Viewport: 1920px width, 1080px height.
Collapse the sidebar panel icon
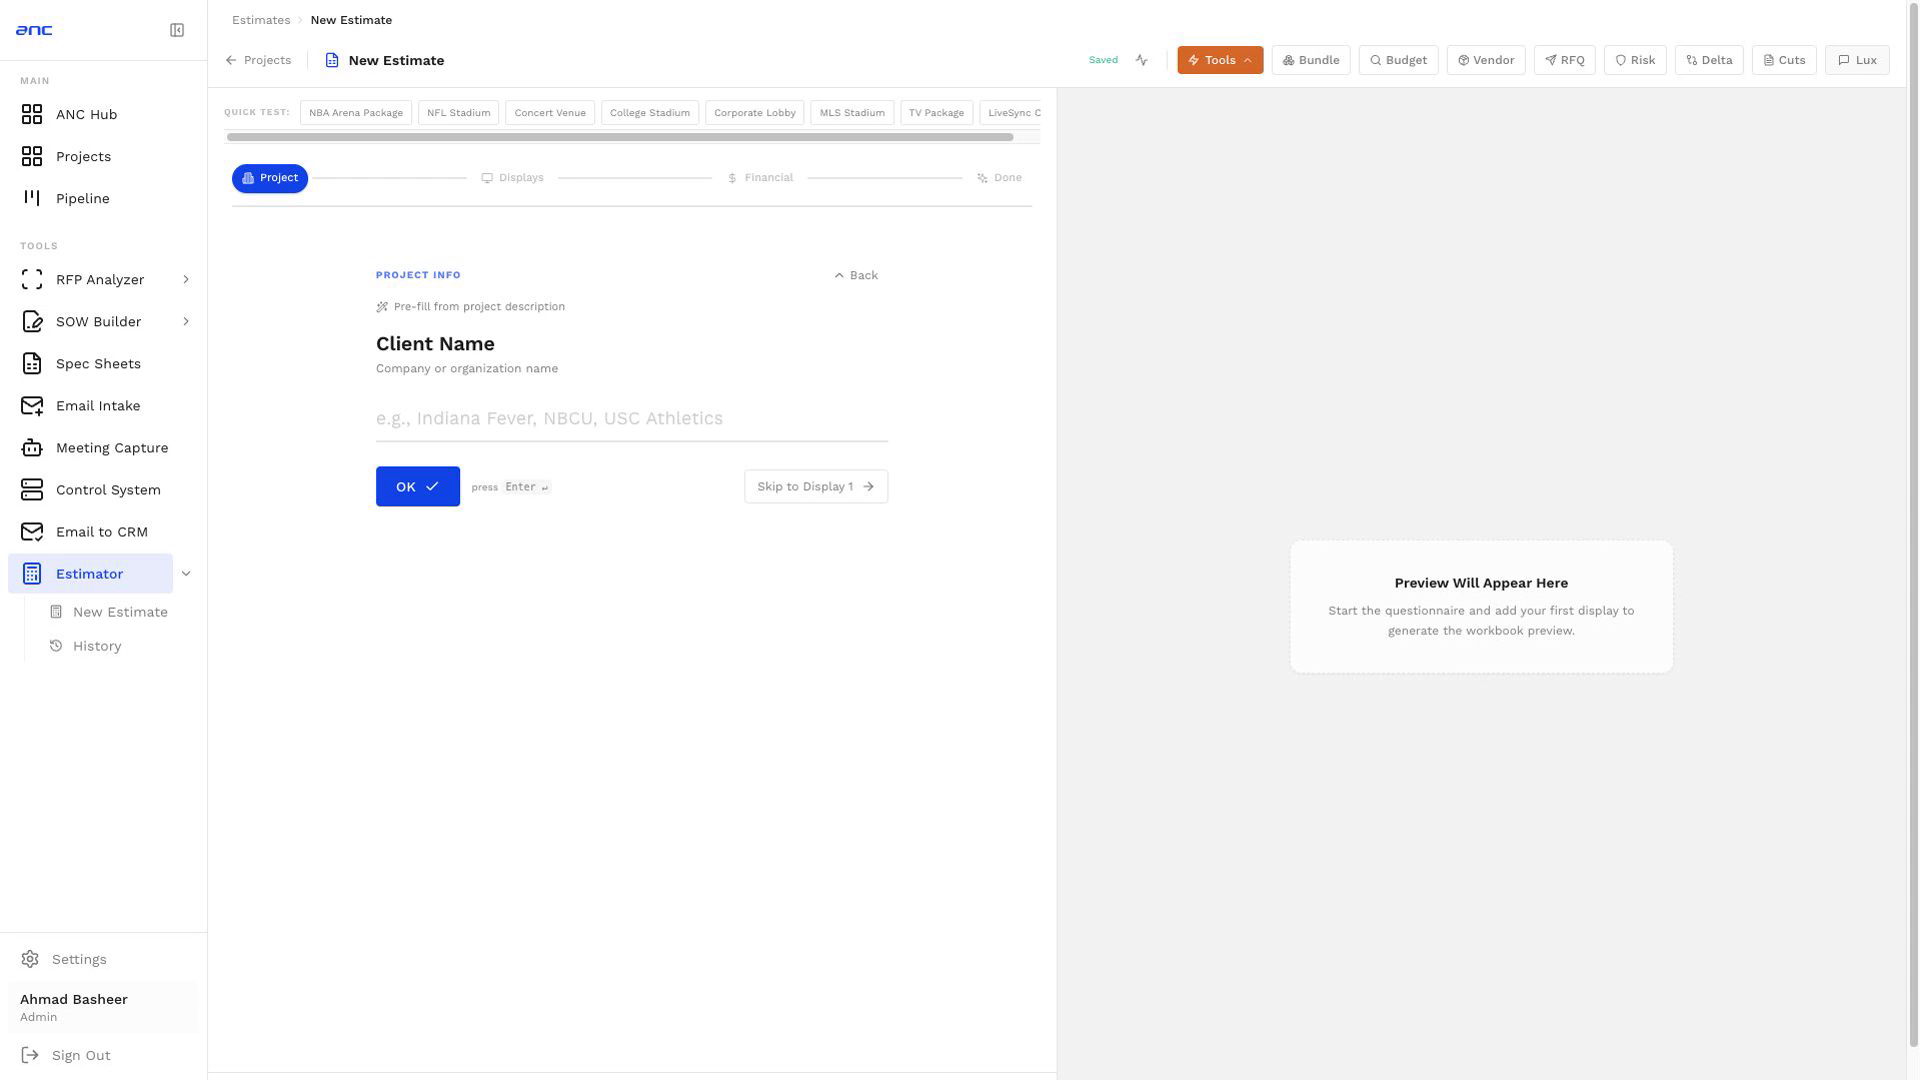[x=177, y=30]
